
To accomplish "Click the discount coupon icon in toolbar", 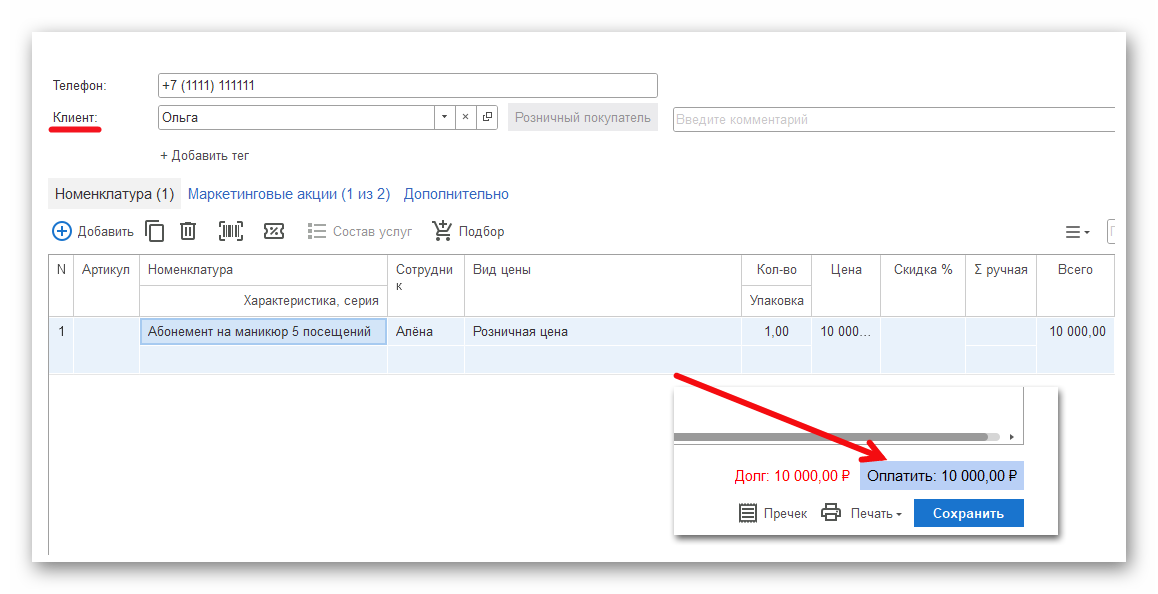I will click(274, 230).
